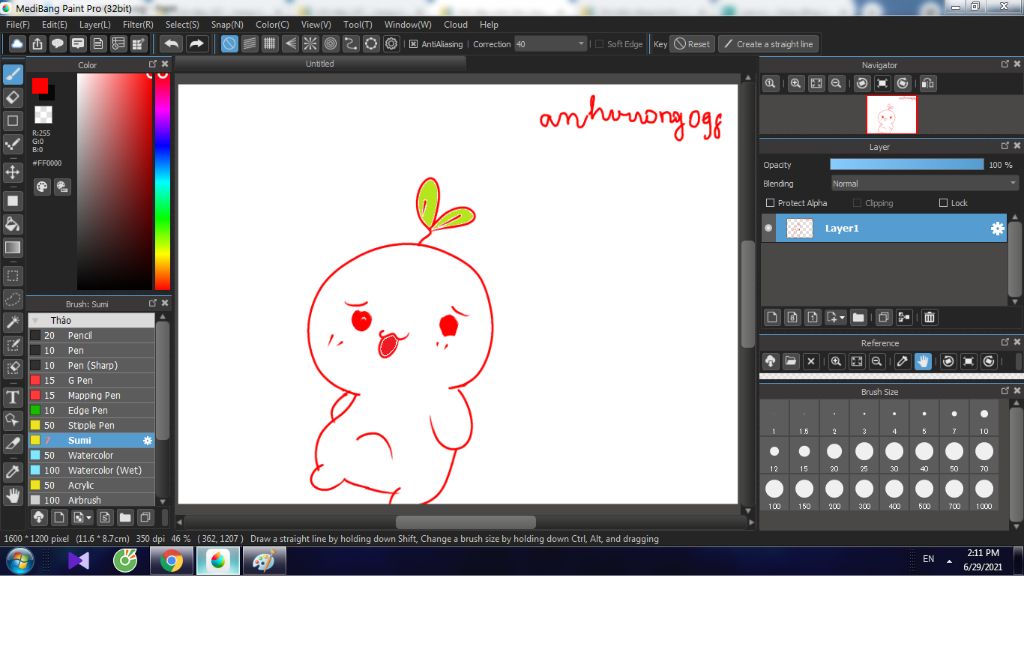Screen dimensions: 1024x661
Task: Choose brush size 30 preset
Action: click(894, 455)
